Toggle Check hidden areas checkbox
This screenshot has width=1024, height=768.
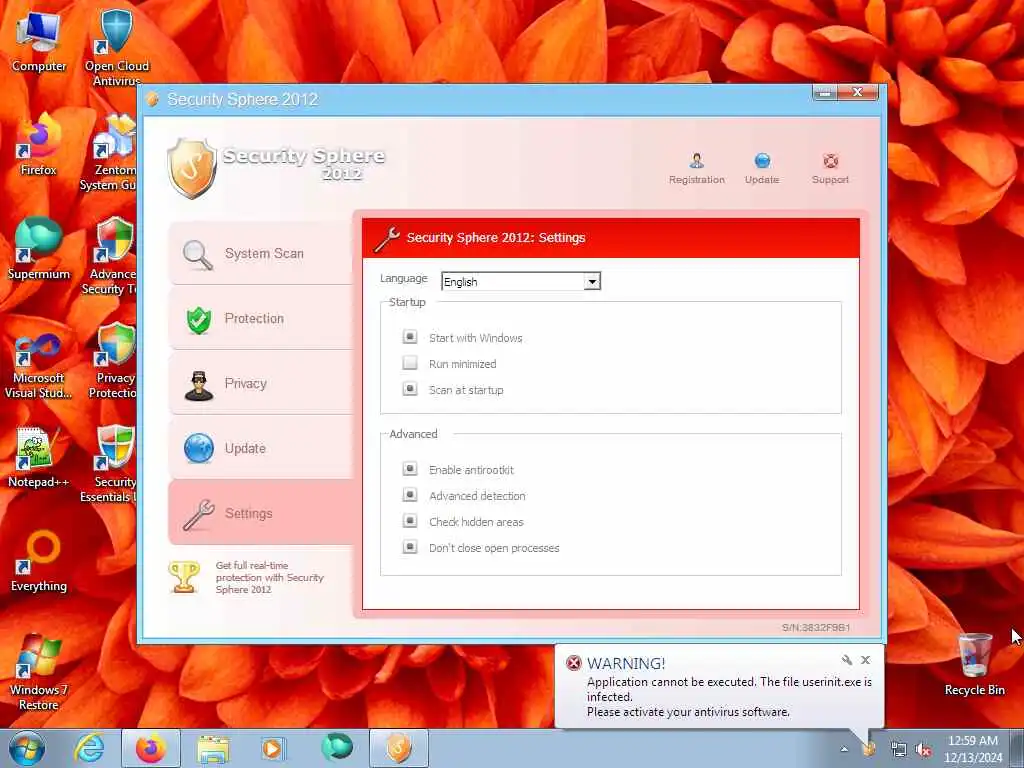coord(409,521)
